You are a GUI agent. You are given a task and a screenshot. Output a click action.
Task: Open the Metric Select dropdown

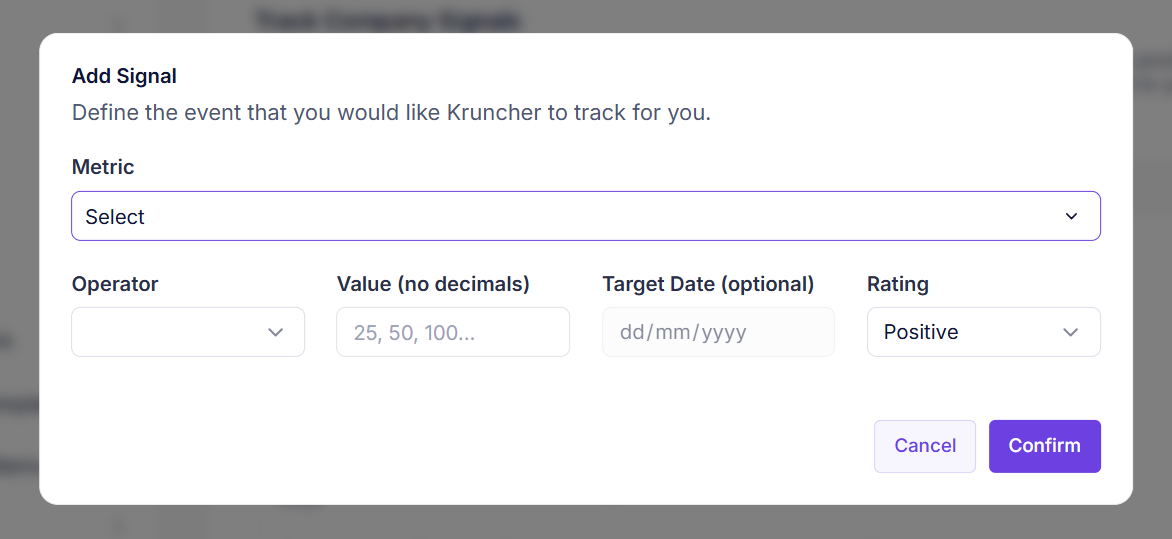585,216
